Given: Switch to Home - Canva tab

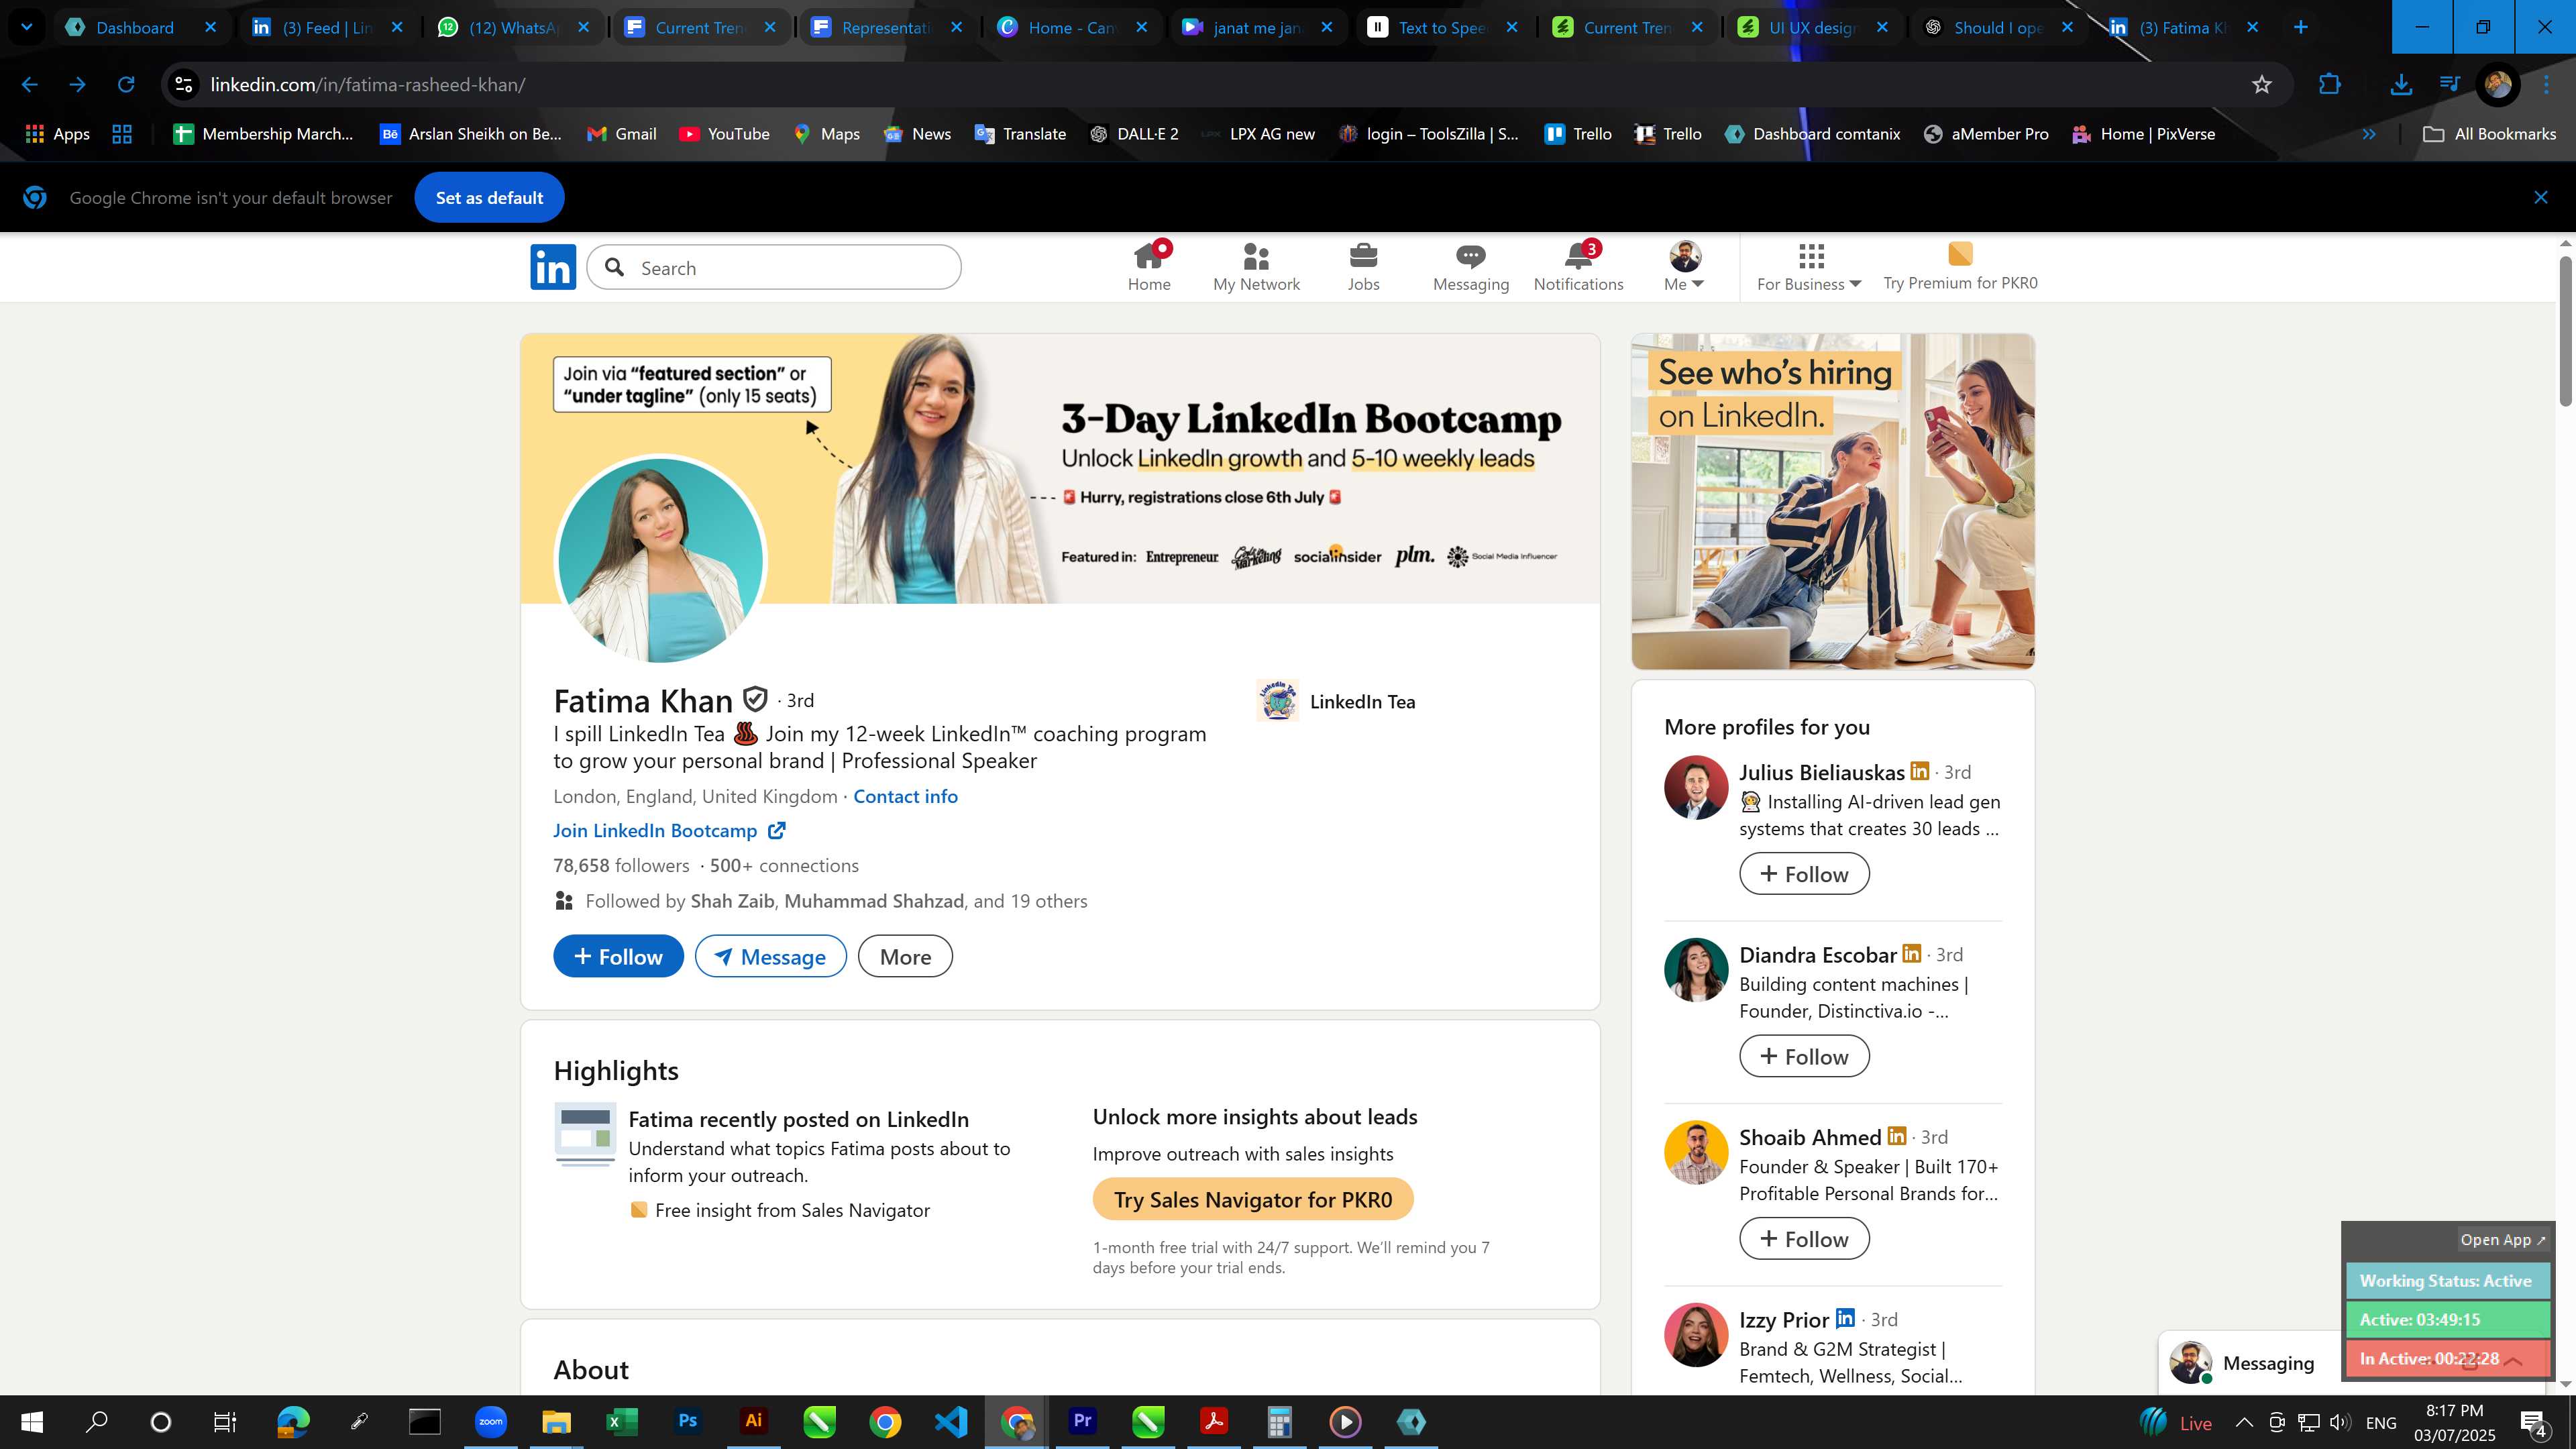Looking at the screenshot, I should pyautogui.click(x=1071, y=27).
